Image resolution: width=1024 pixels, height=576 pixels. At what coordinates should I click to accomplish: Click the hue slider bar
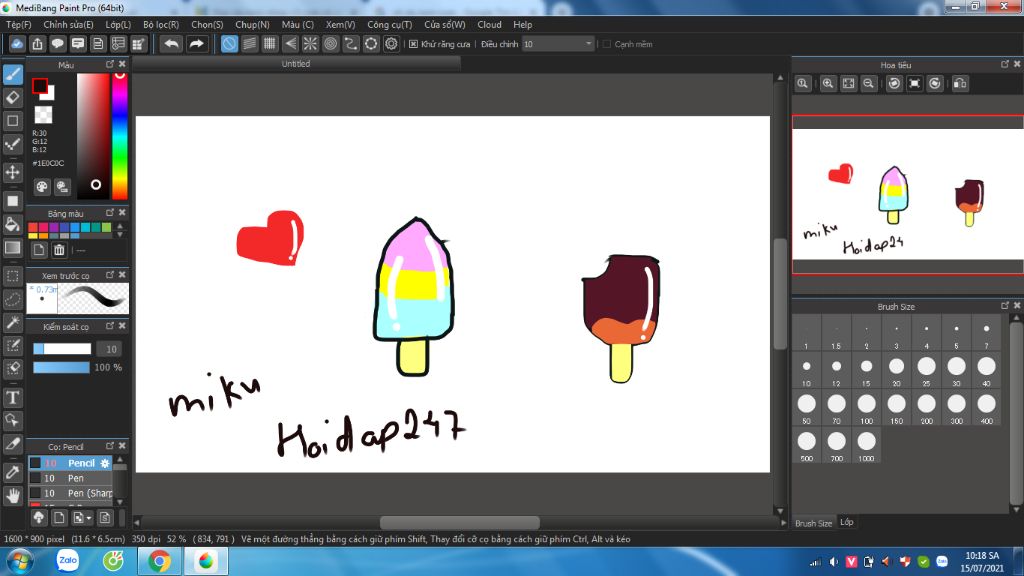[x=120, y=136]
